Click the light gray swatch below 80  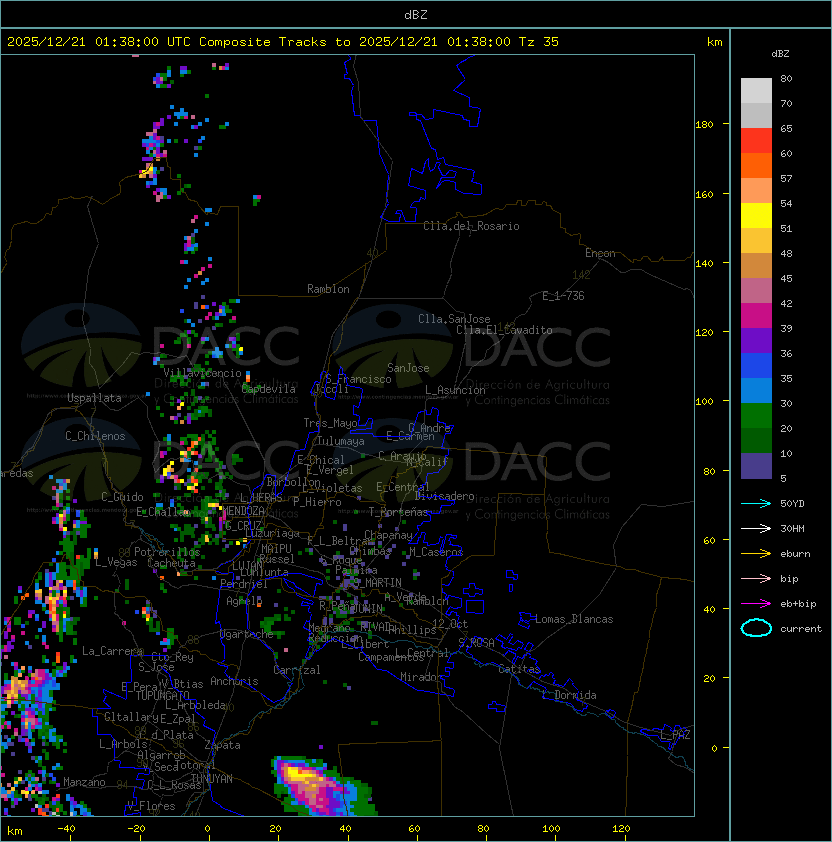pos(756,91)
